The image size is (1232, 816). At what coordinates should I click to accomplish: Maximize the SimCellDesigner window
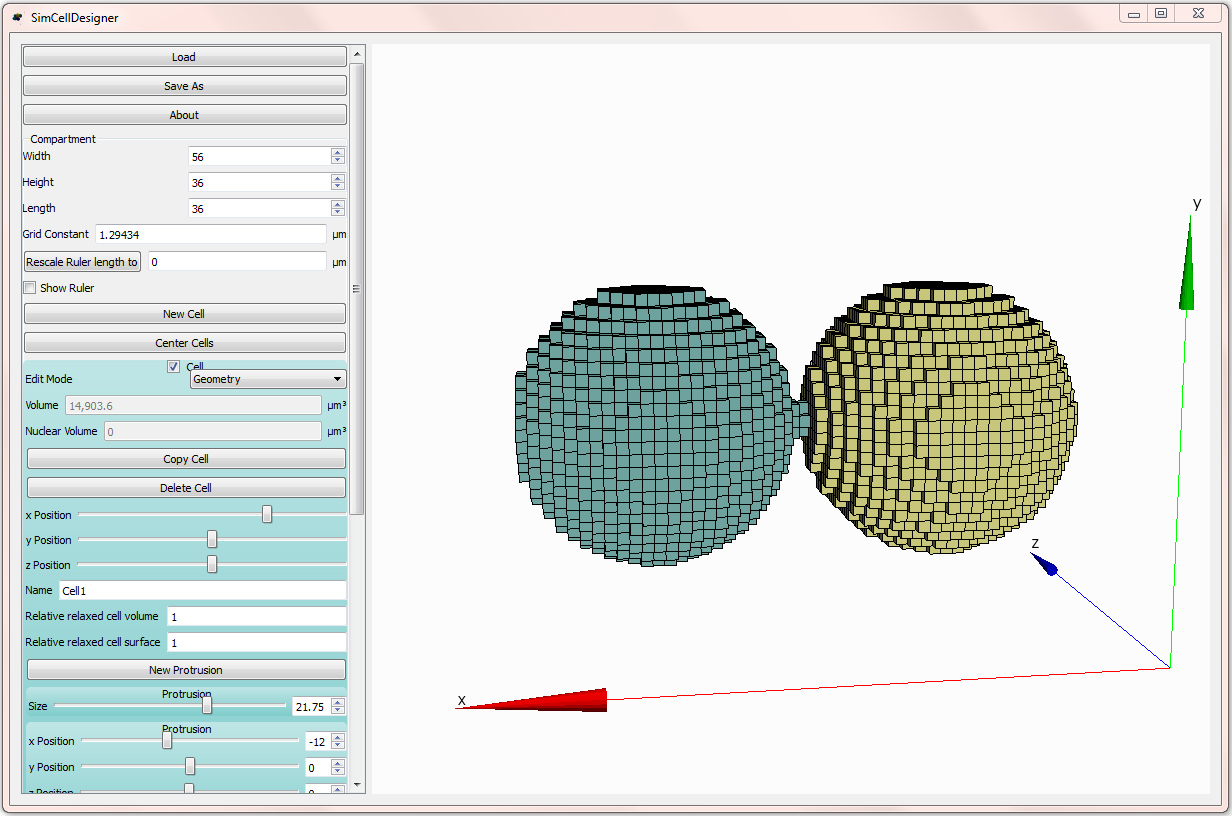tap(1160, 13)
